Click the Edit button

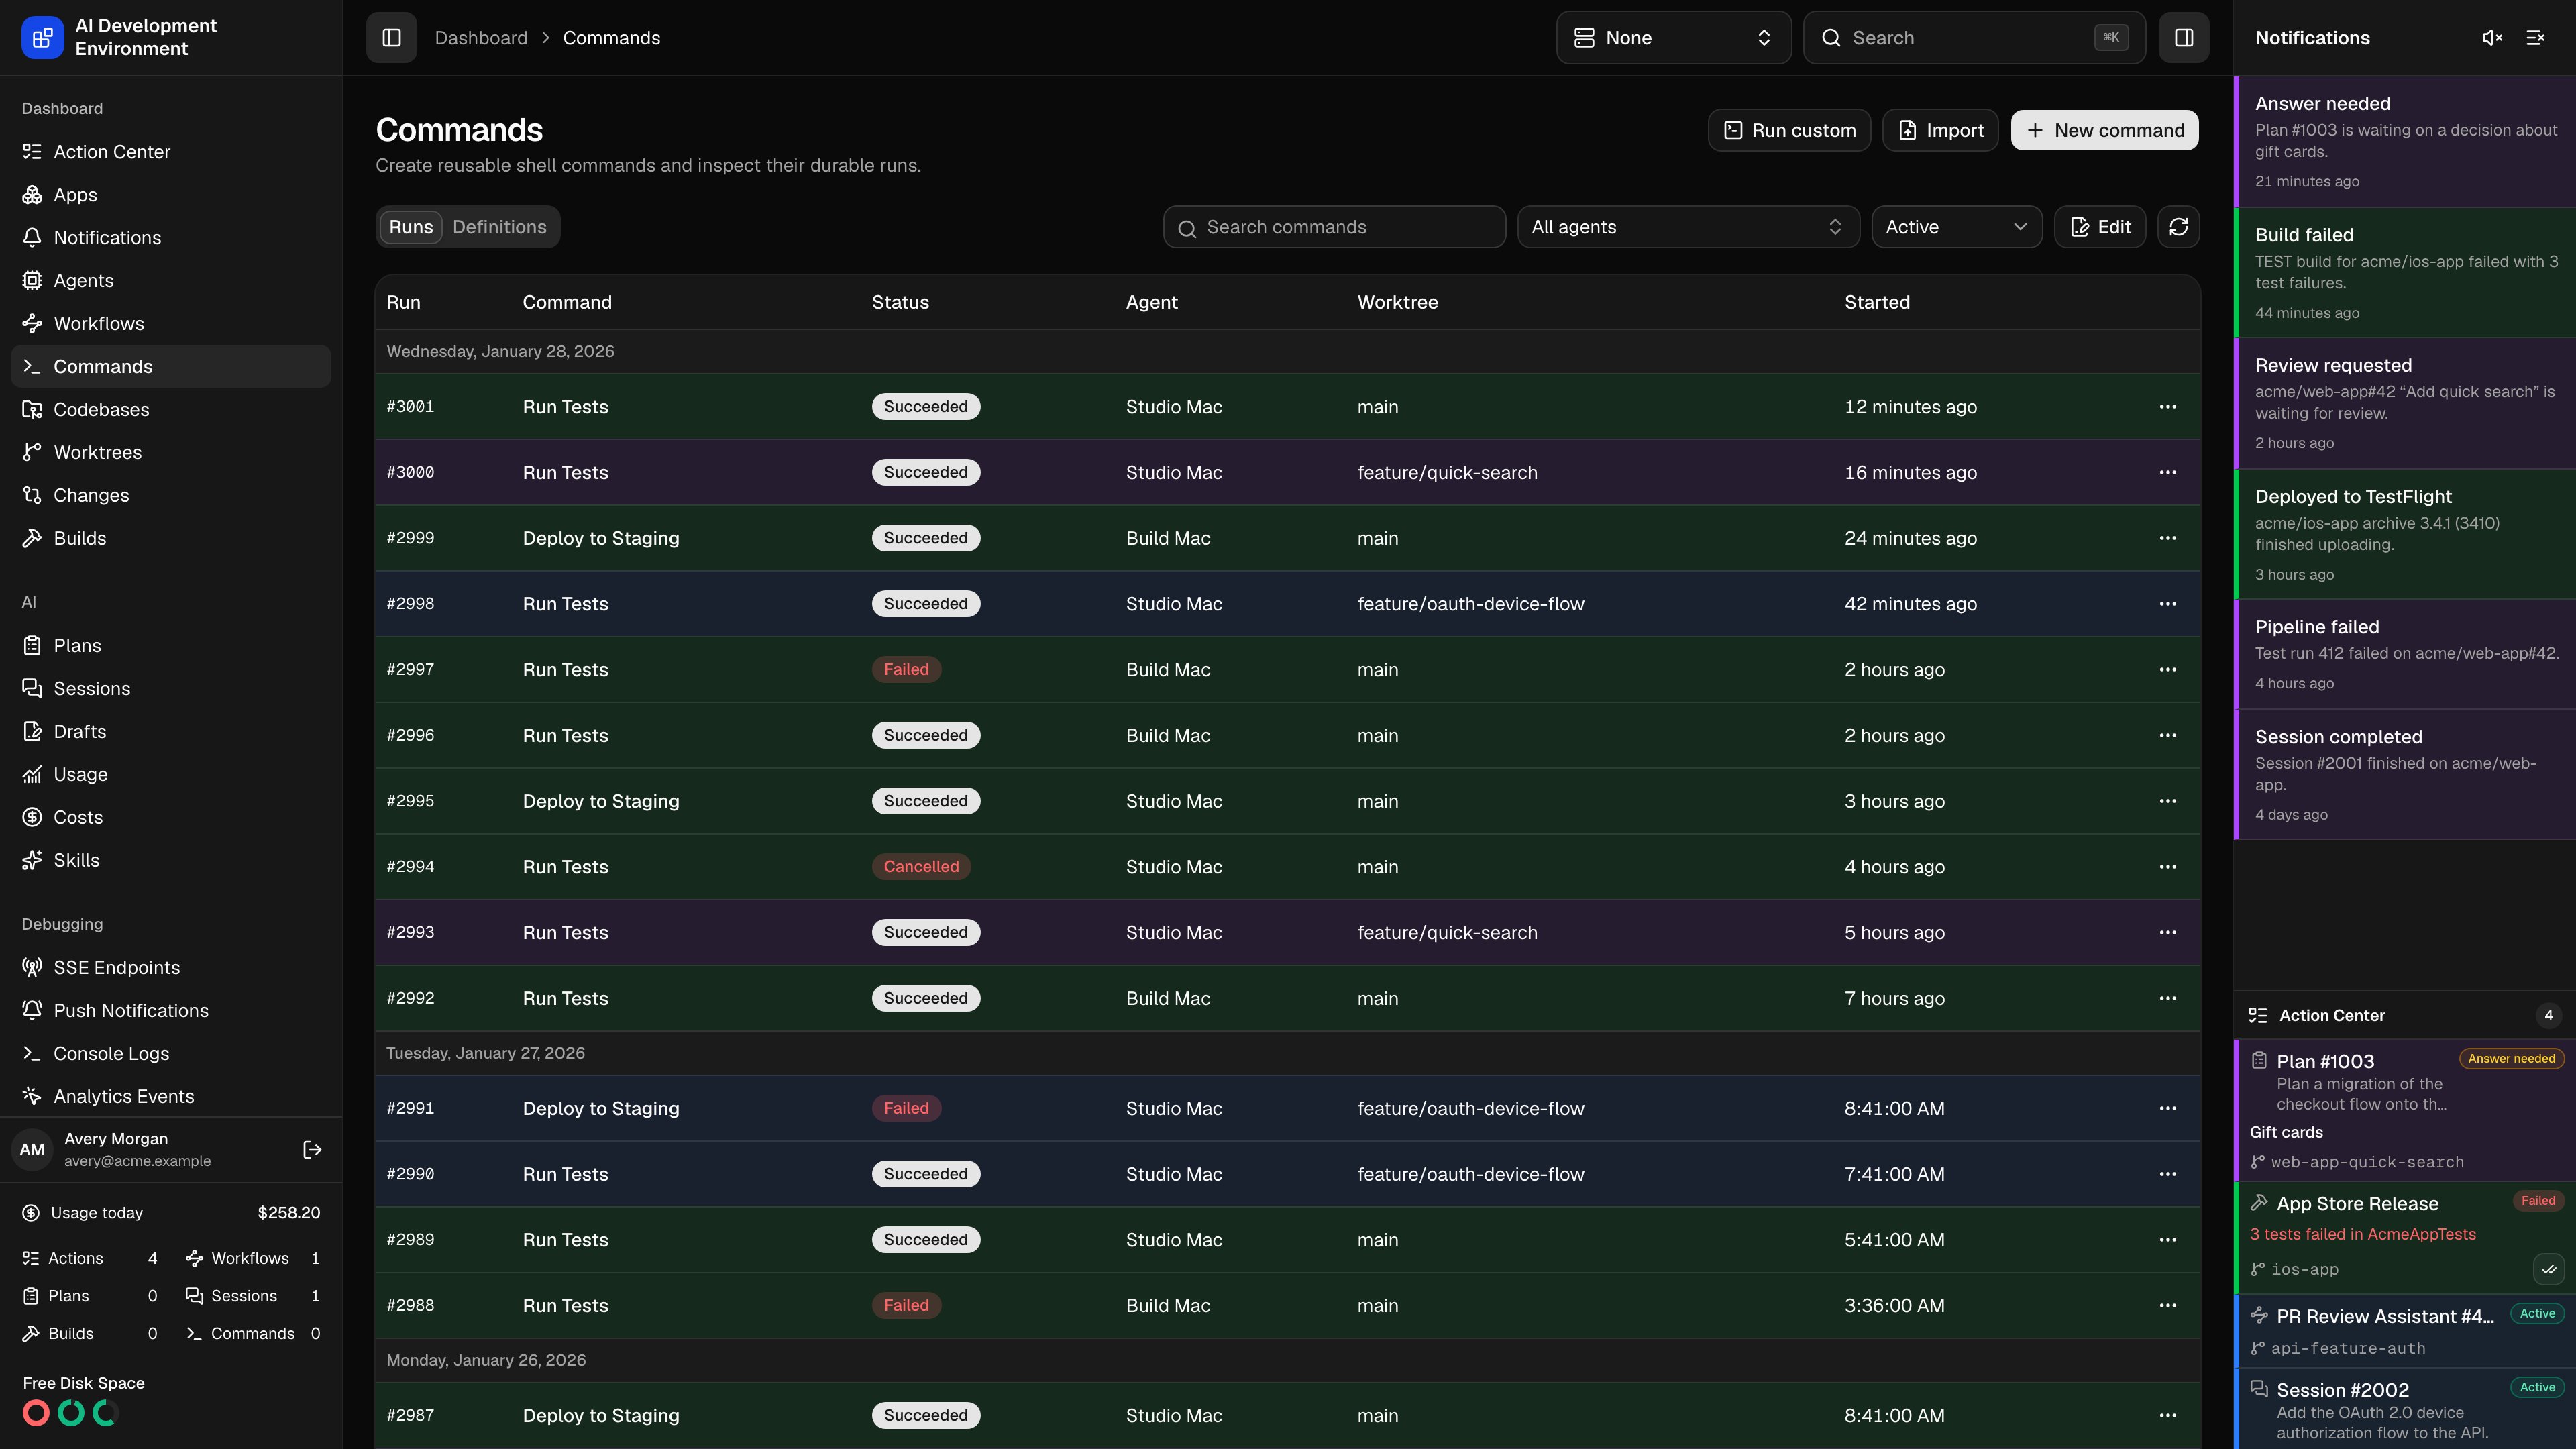[2099, 227]
